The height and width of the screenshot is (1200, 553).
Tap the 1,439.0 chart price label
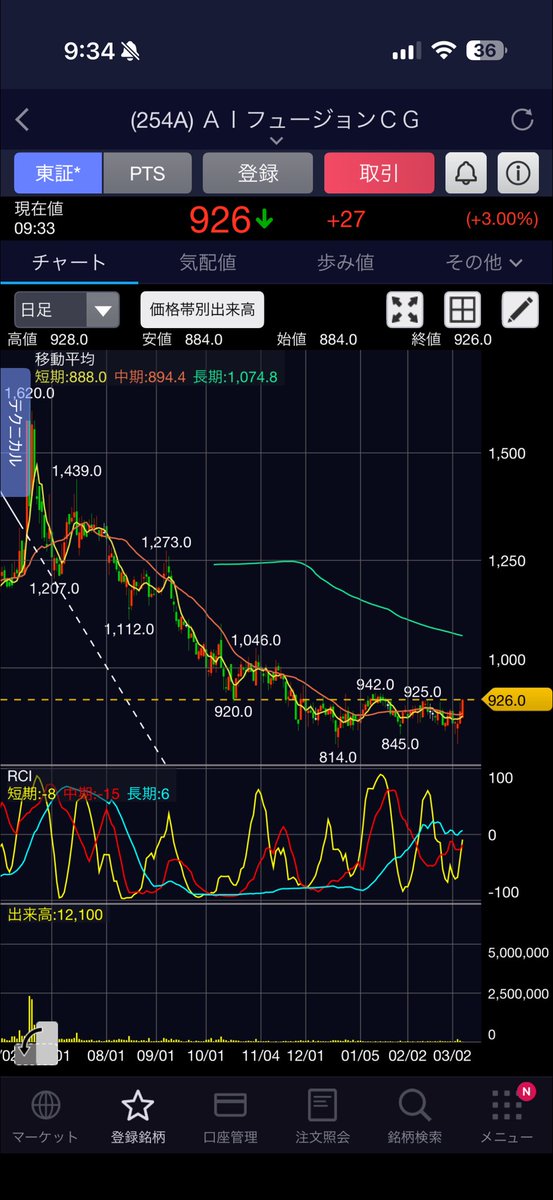[77, 470]
